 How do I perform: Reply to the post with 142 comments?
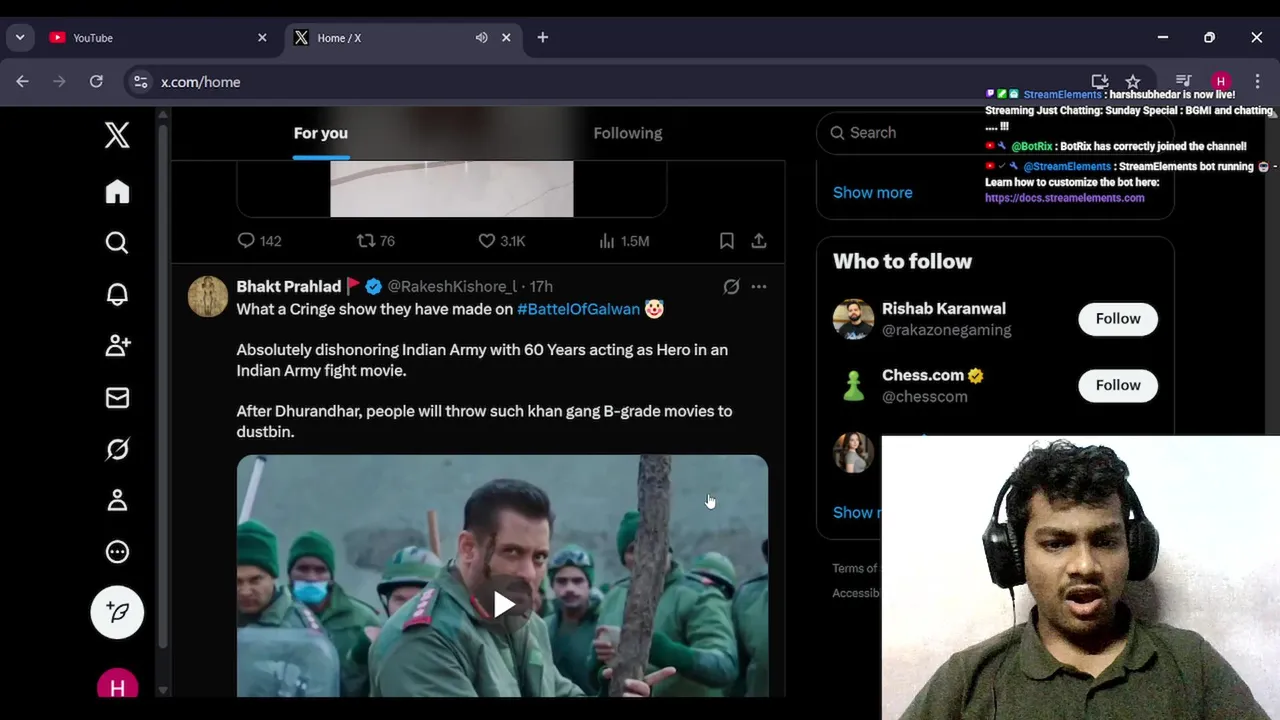tap(259, 241)
